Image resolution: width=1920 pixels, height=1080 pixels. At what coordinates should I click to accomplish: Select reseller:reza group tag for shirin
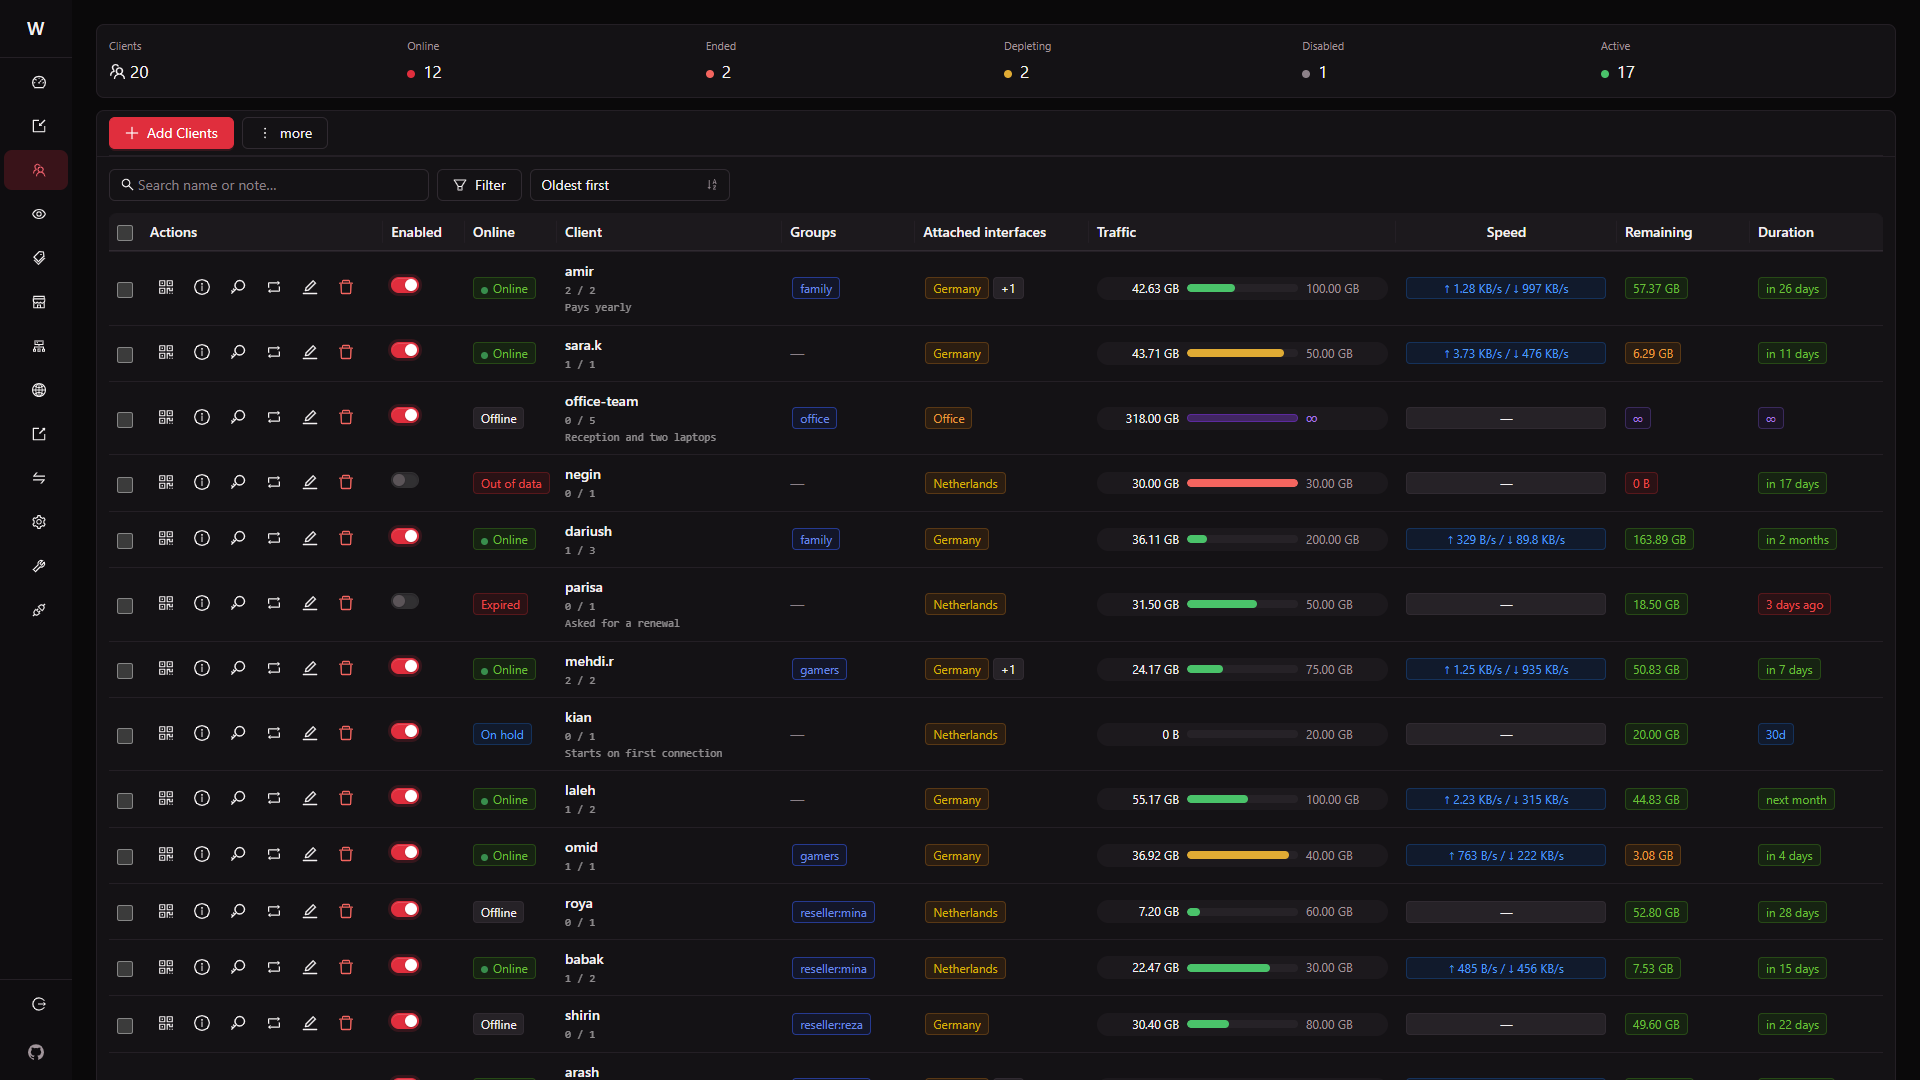(831, 1025)
